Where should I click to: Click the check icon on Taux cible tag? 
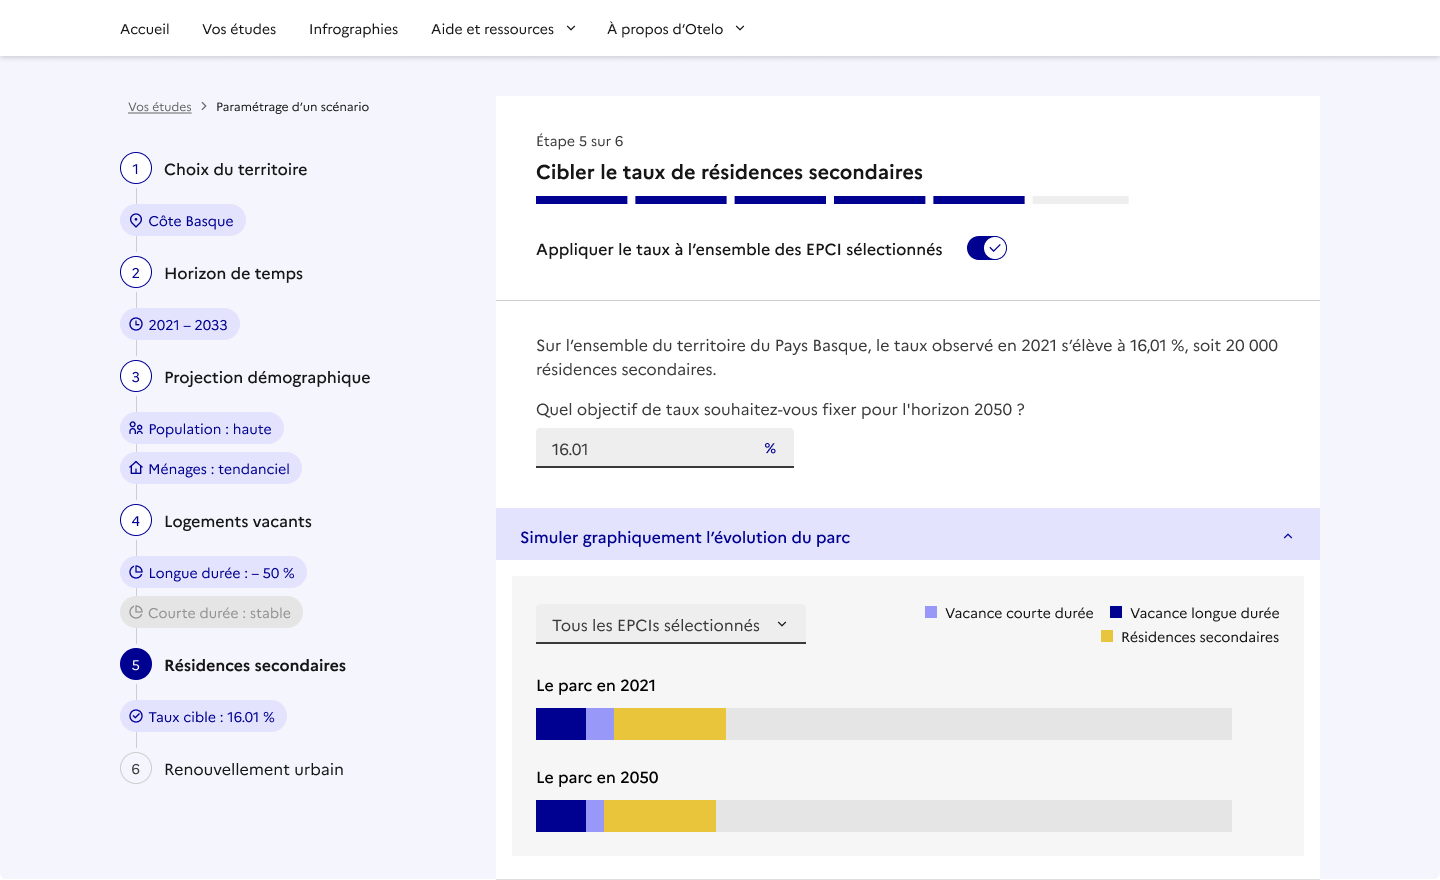pyautogui.click(x=136, y=717)
